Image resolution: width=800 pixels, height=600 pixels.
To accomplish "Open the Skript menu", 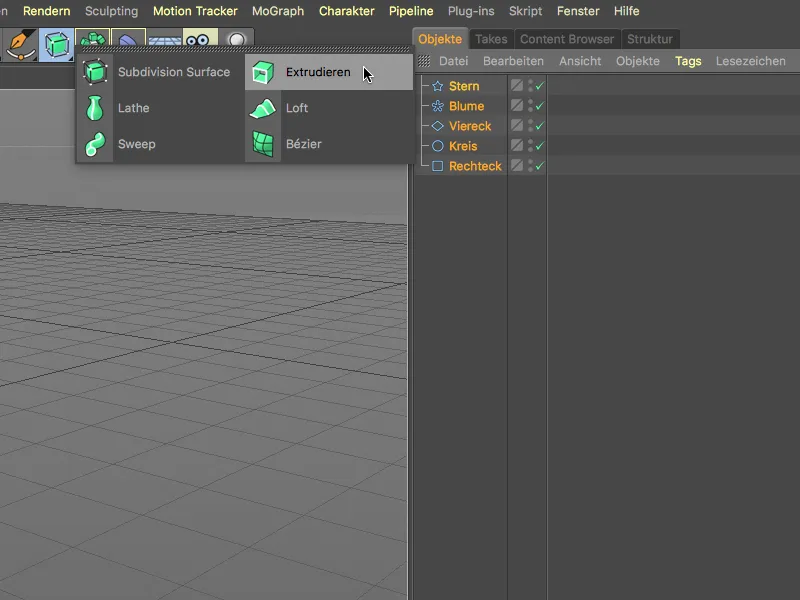I will pyautogui.click(x=526, y=11).
